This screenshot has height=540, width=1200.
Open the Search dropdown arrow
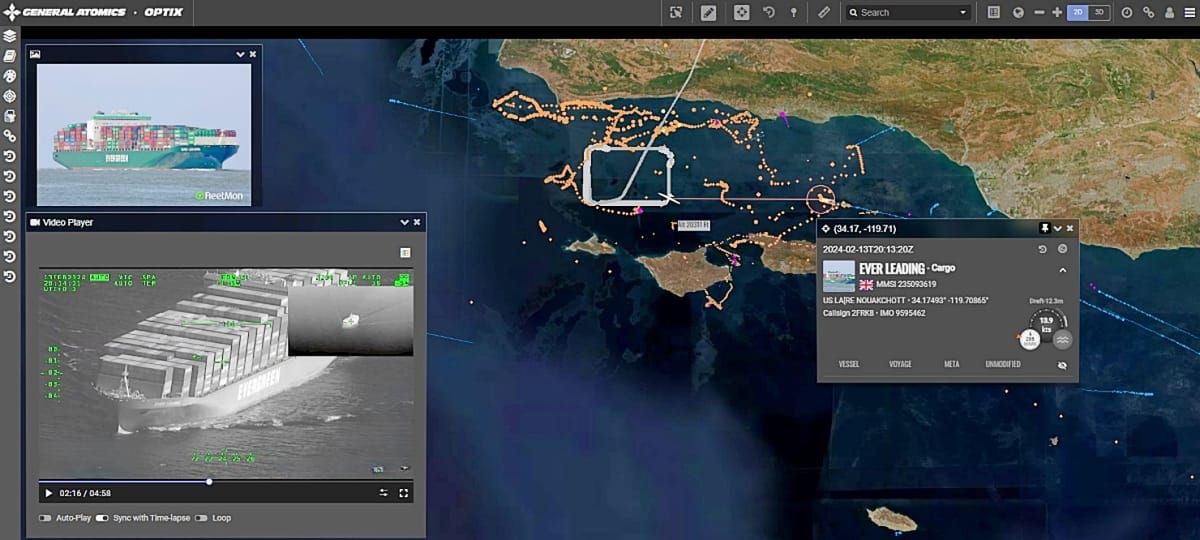963,13
